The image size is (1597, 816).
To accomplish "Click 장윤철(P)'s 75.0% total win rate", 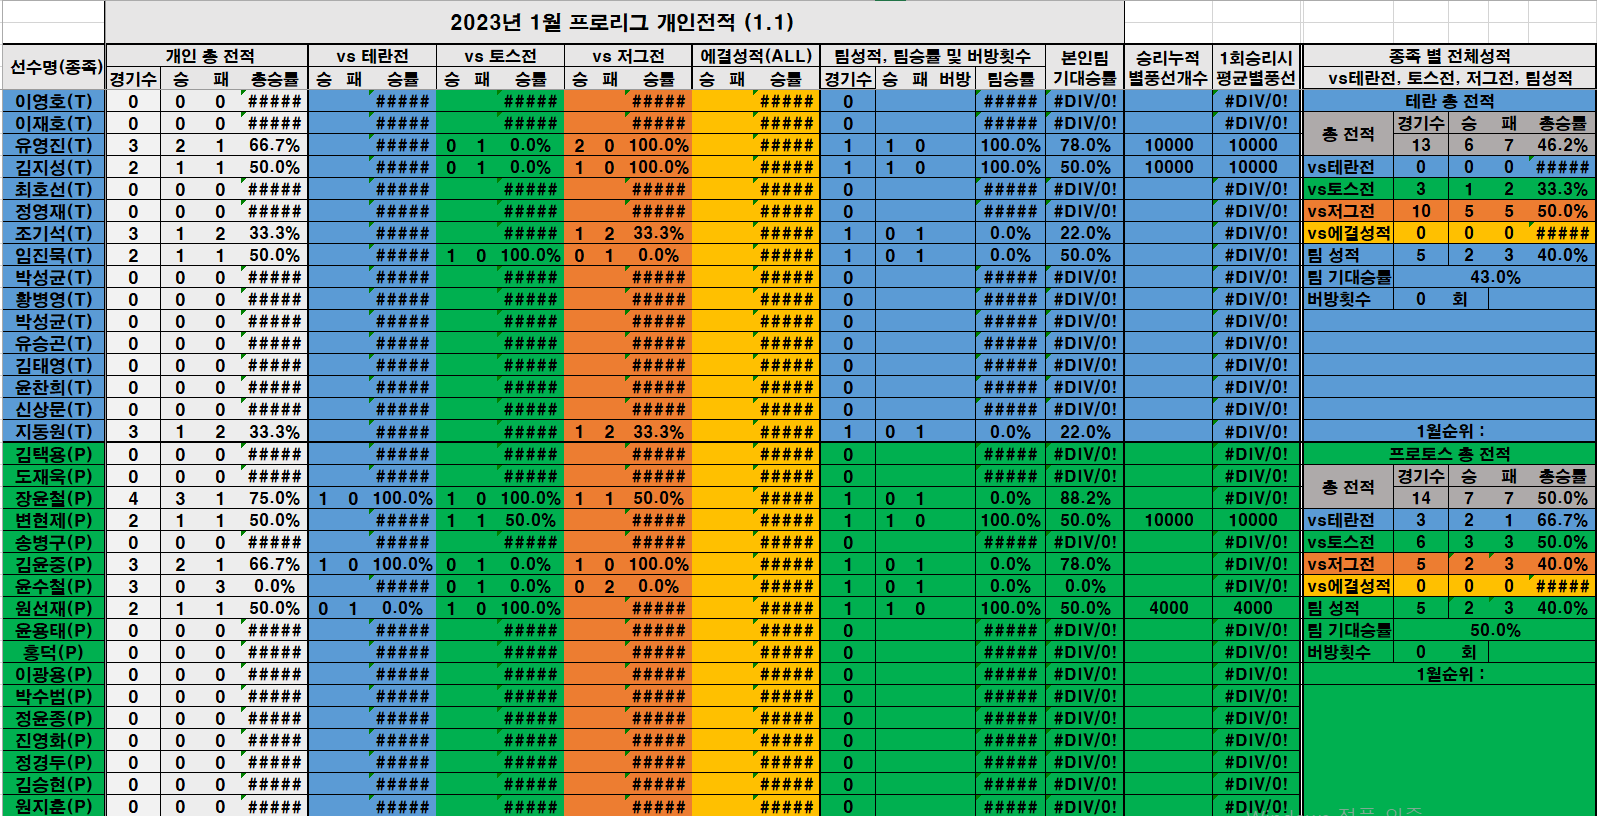I will 274,498.
